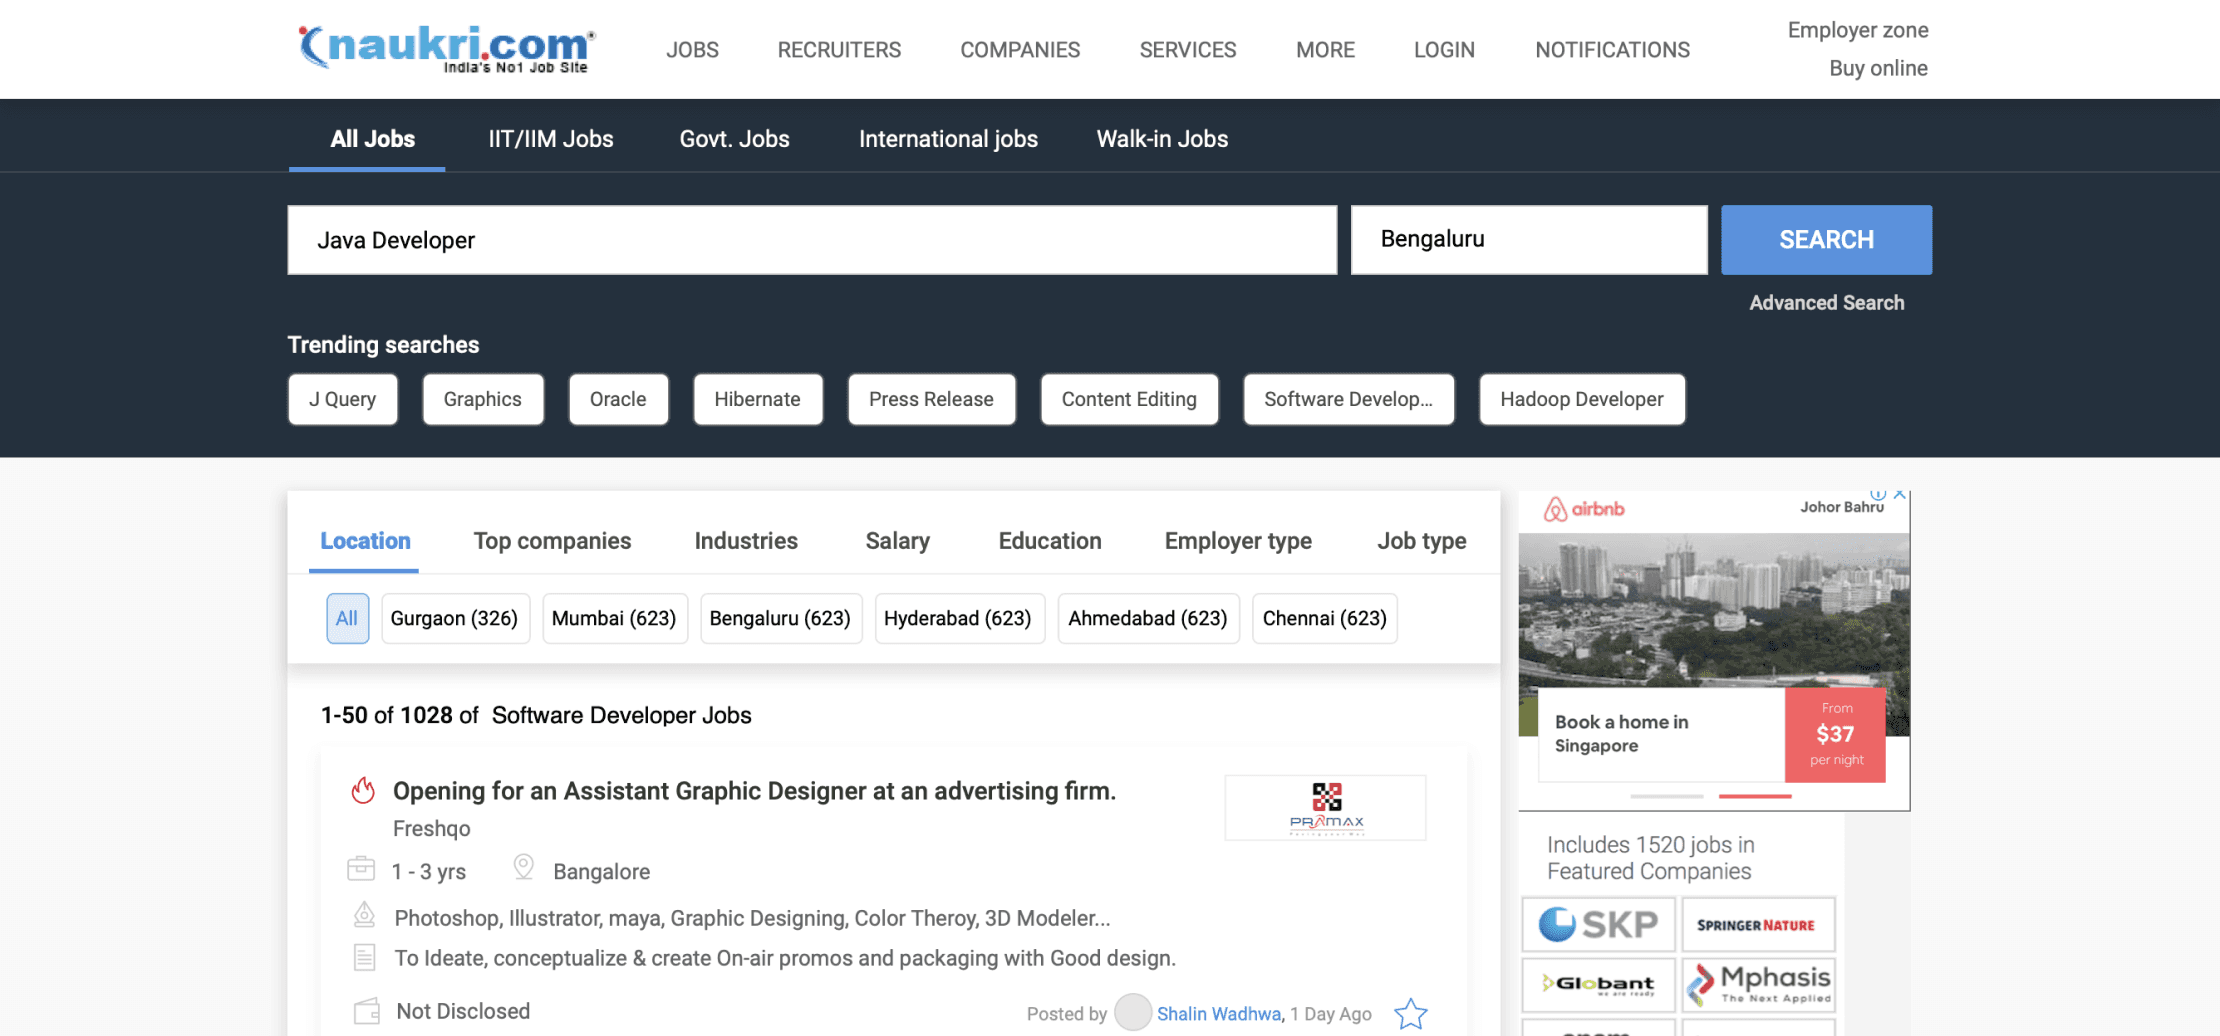Open the MORE menu
This screenshot has width=2220, height=1036.
(1325, 49)
